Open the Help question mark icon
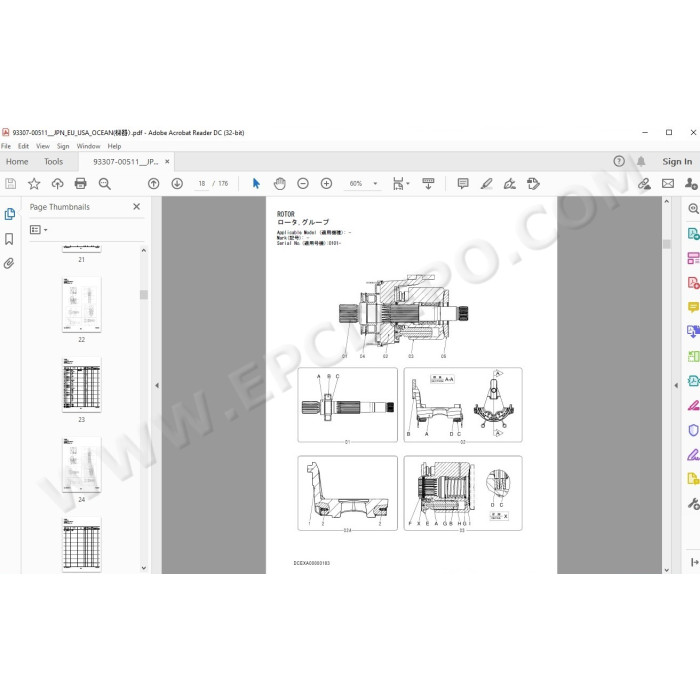Image resolution: width=700 pixels, height=700 pixels. pyautogui.click(x=619, y=161)
